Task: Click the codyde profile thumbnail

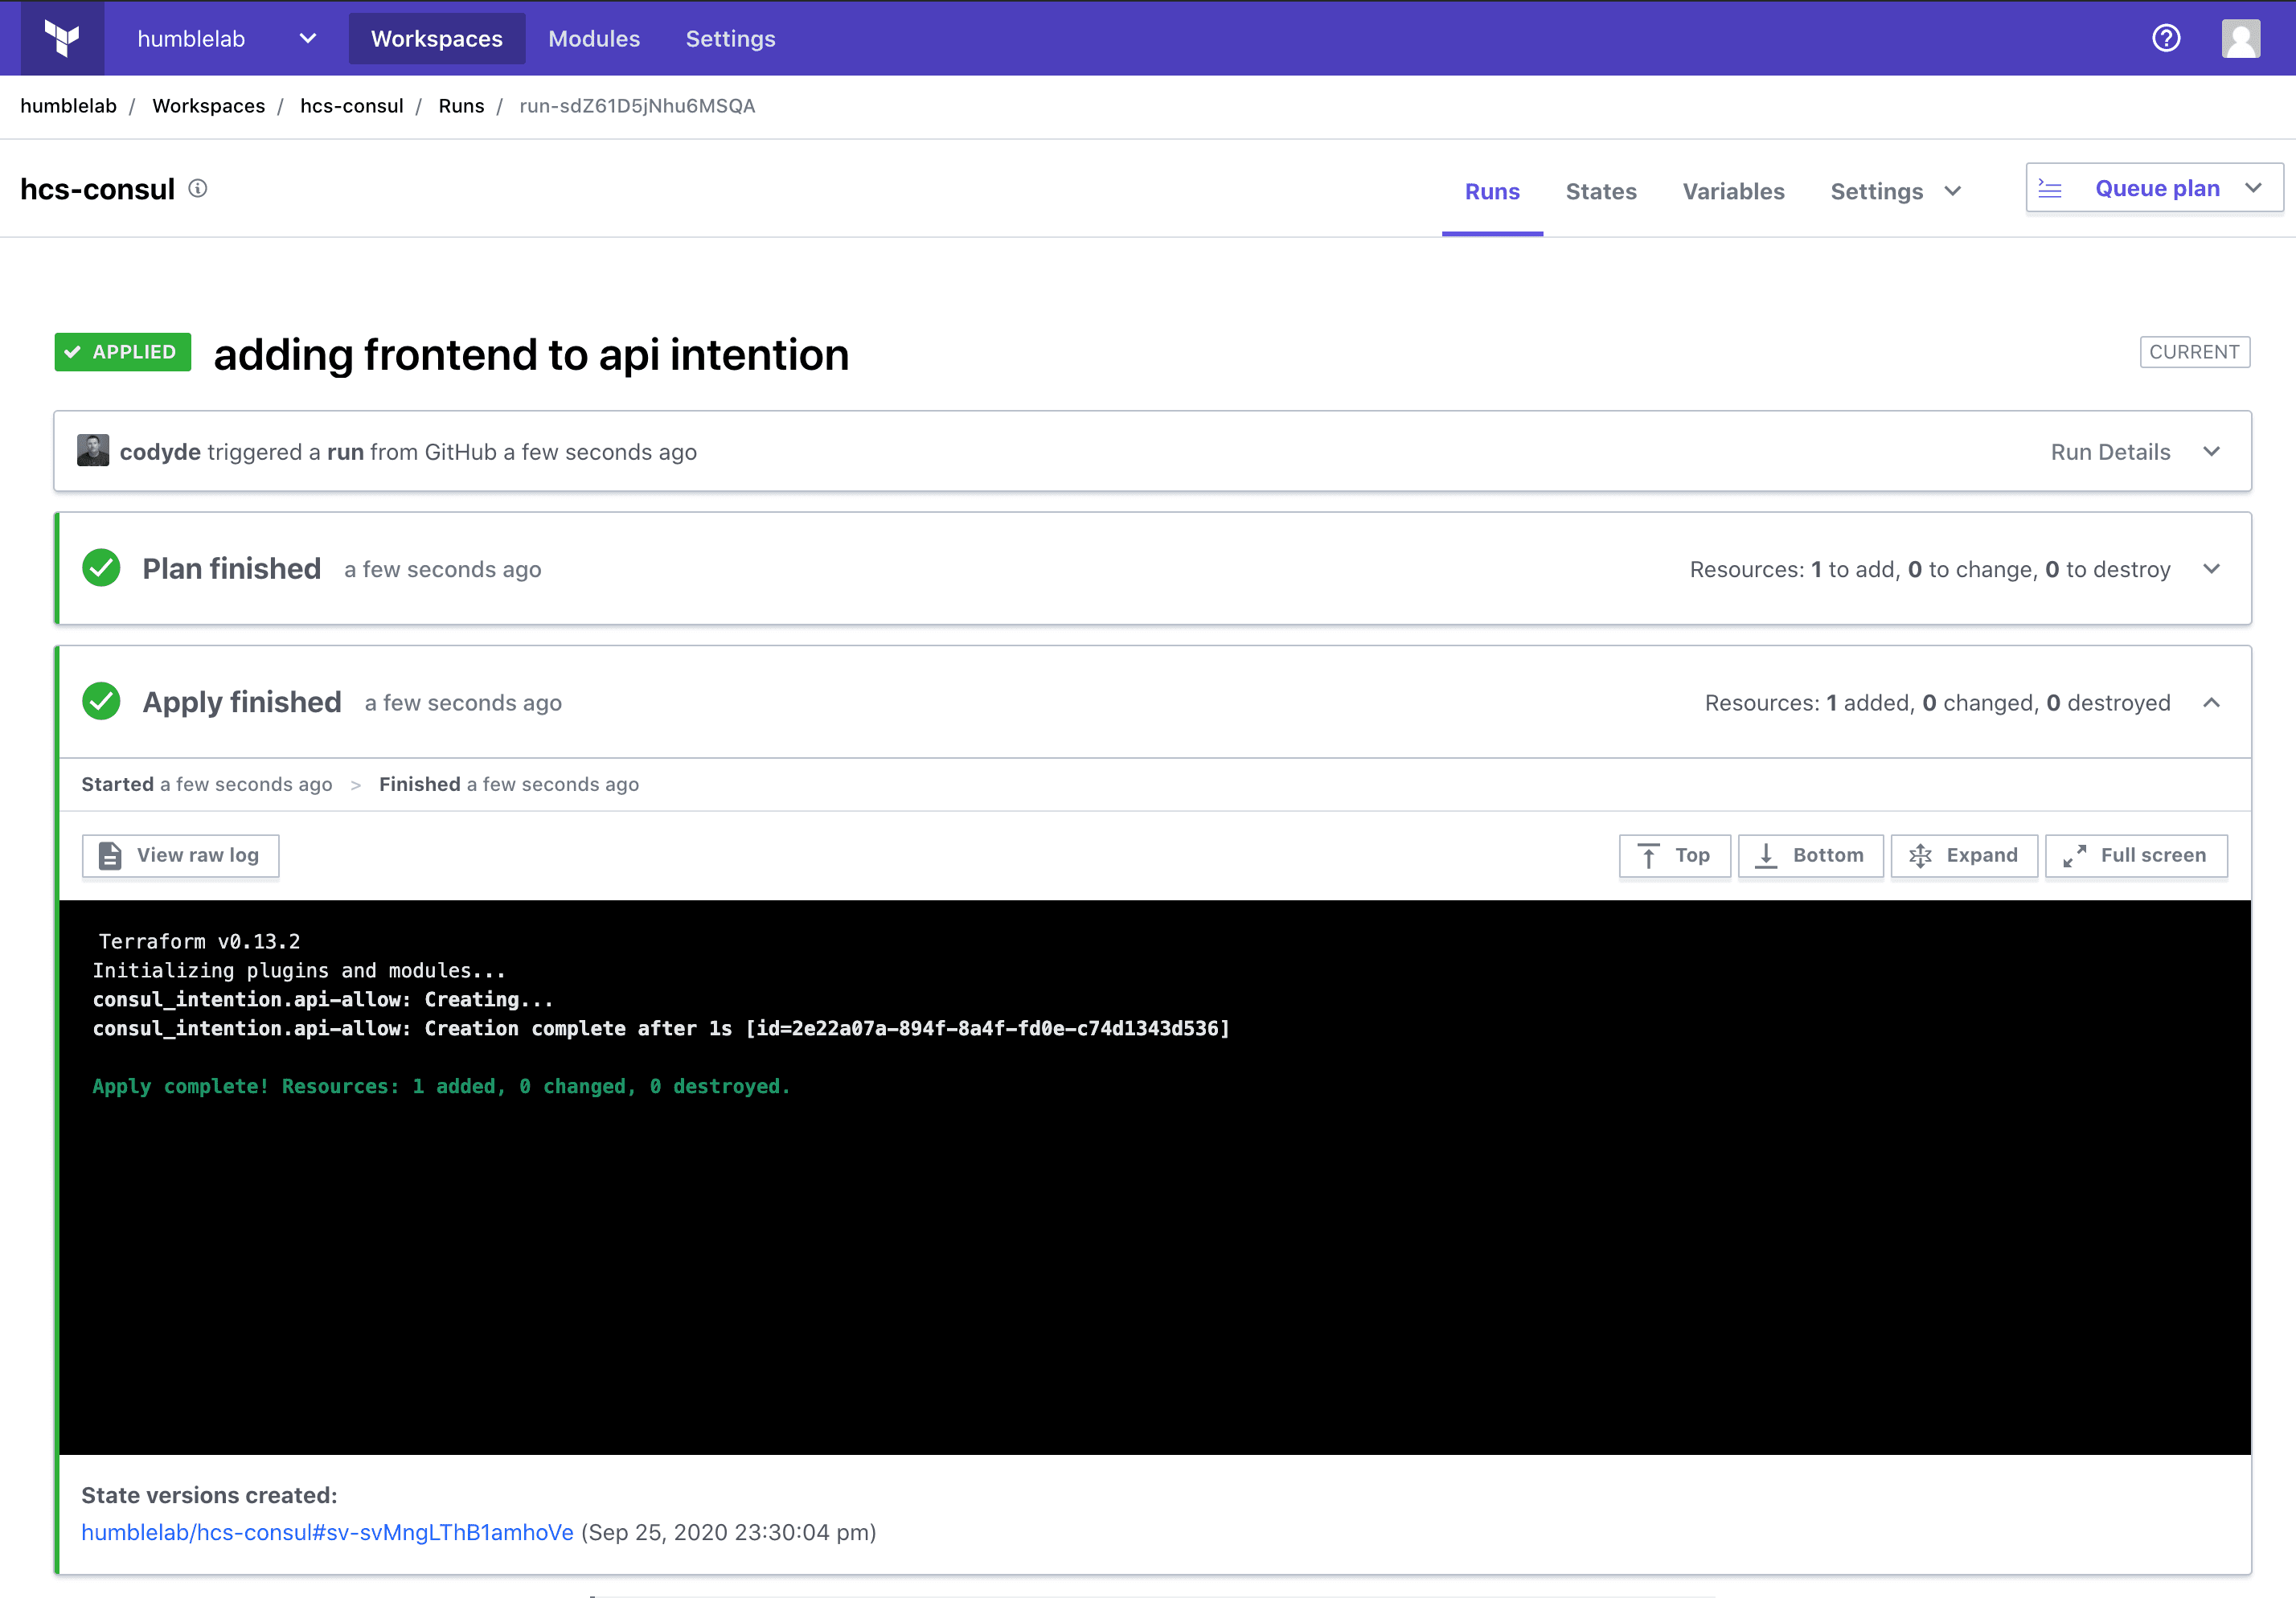Action: pyautogui.click(x=93, y=451)
